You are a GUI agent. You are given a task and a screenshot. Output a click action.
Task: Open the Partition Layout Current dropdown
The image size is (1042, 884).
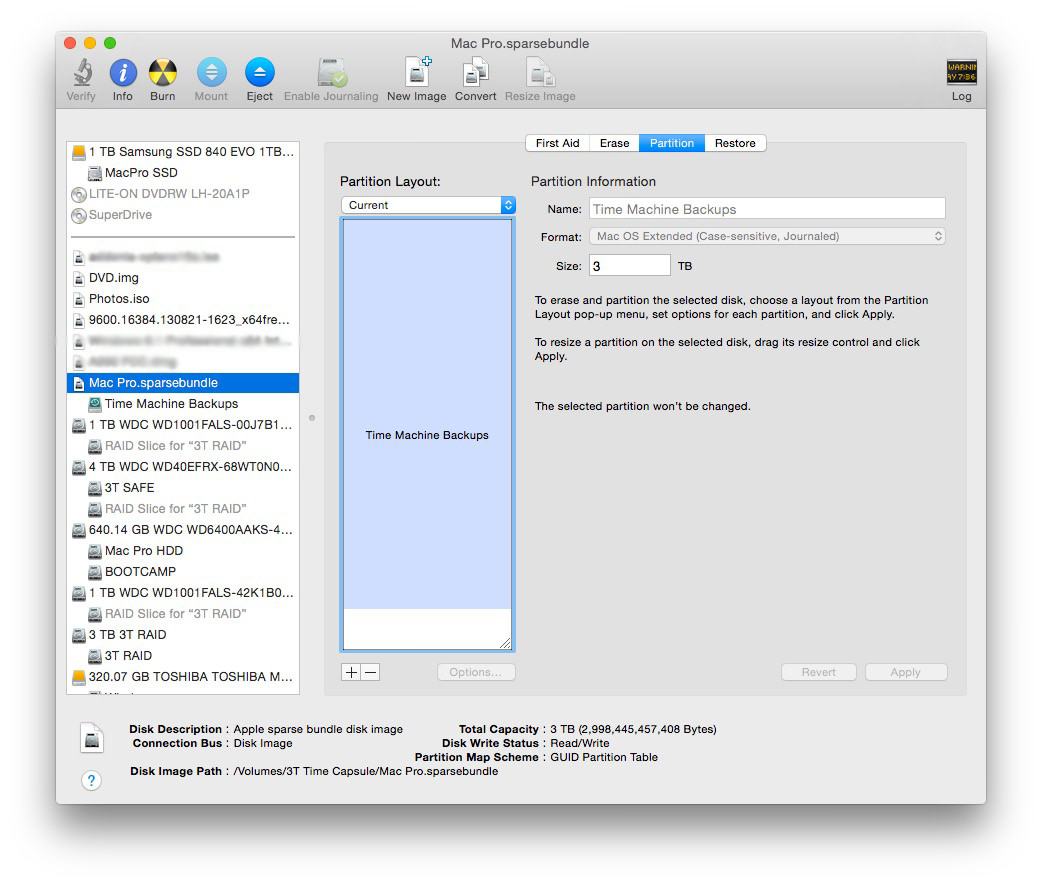pyautogui.click(x=429, y=205)
